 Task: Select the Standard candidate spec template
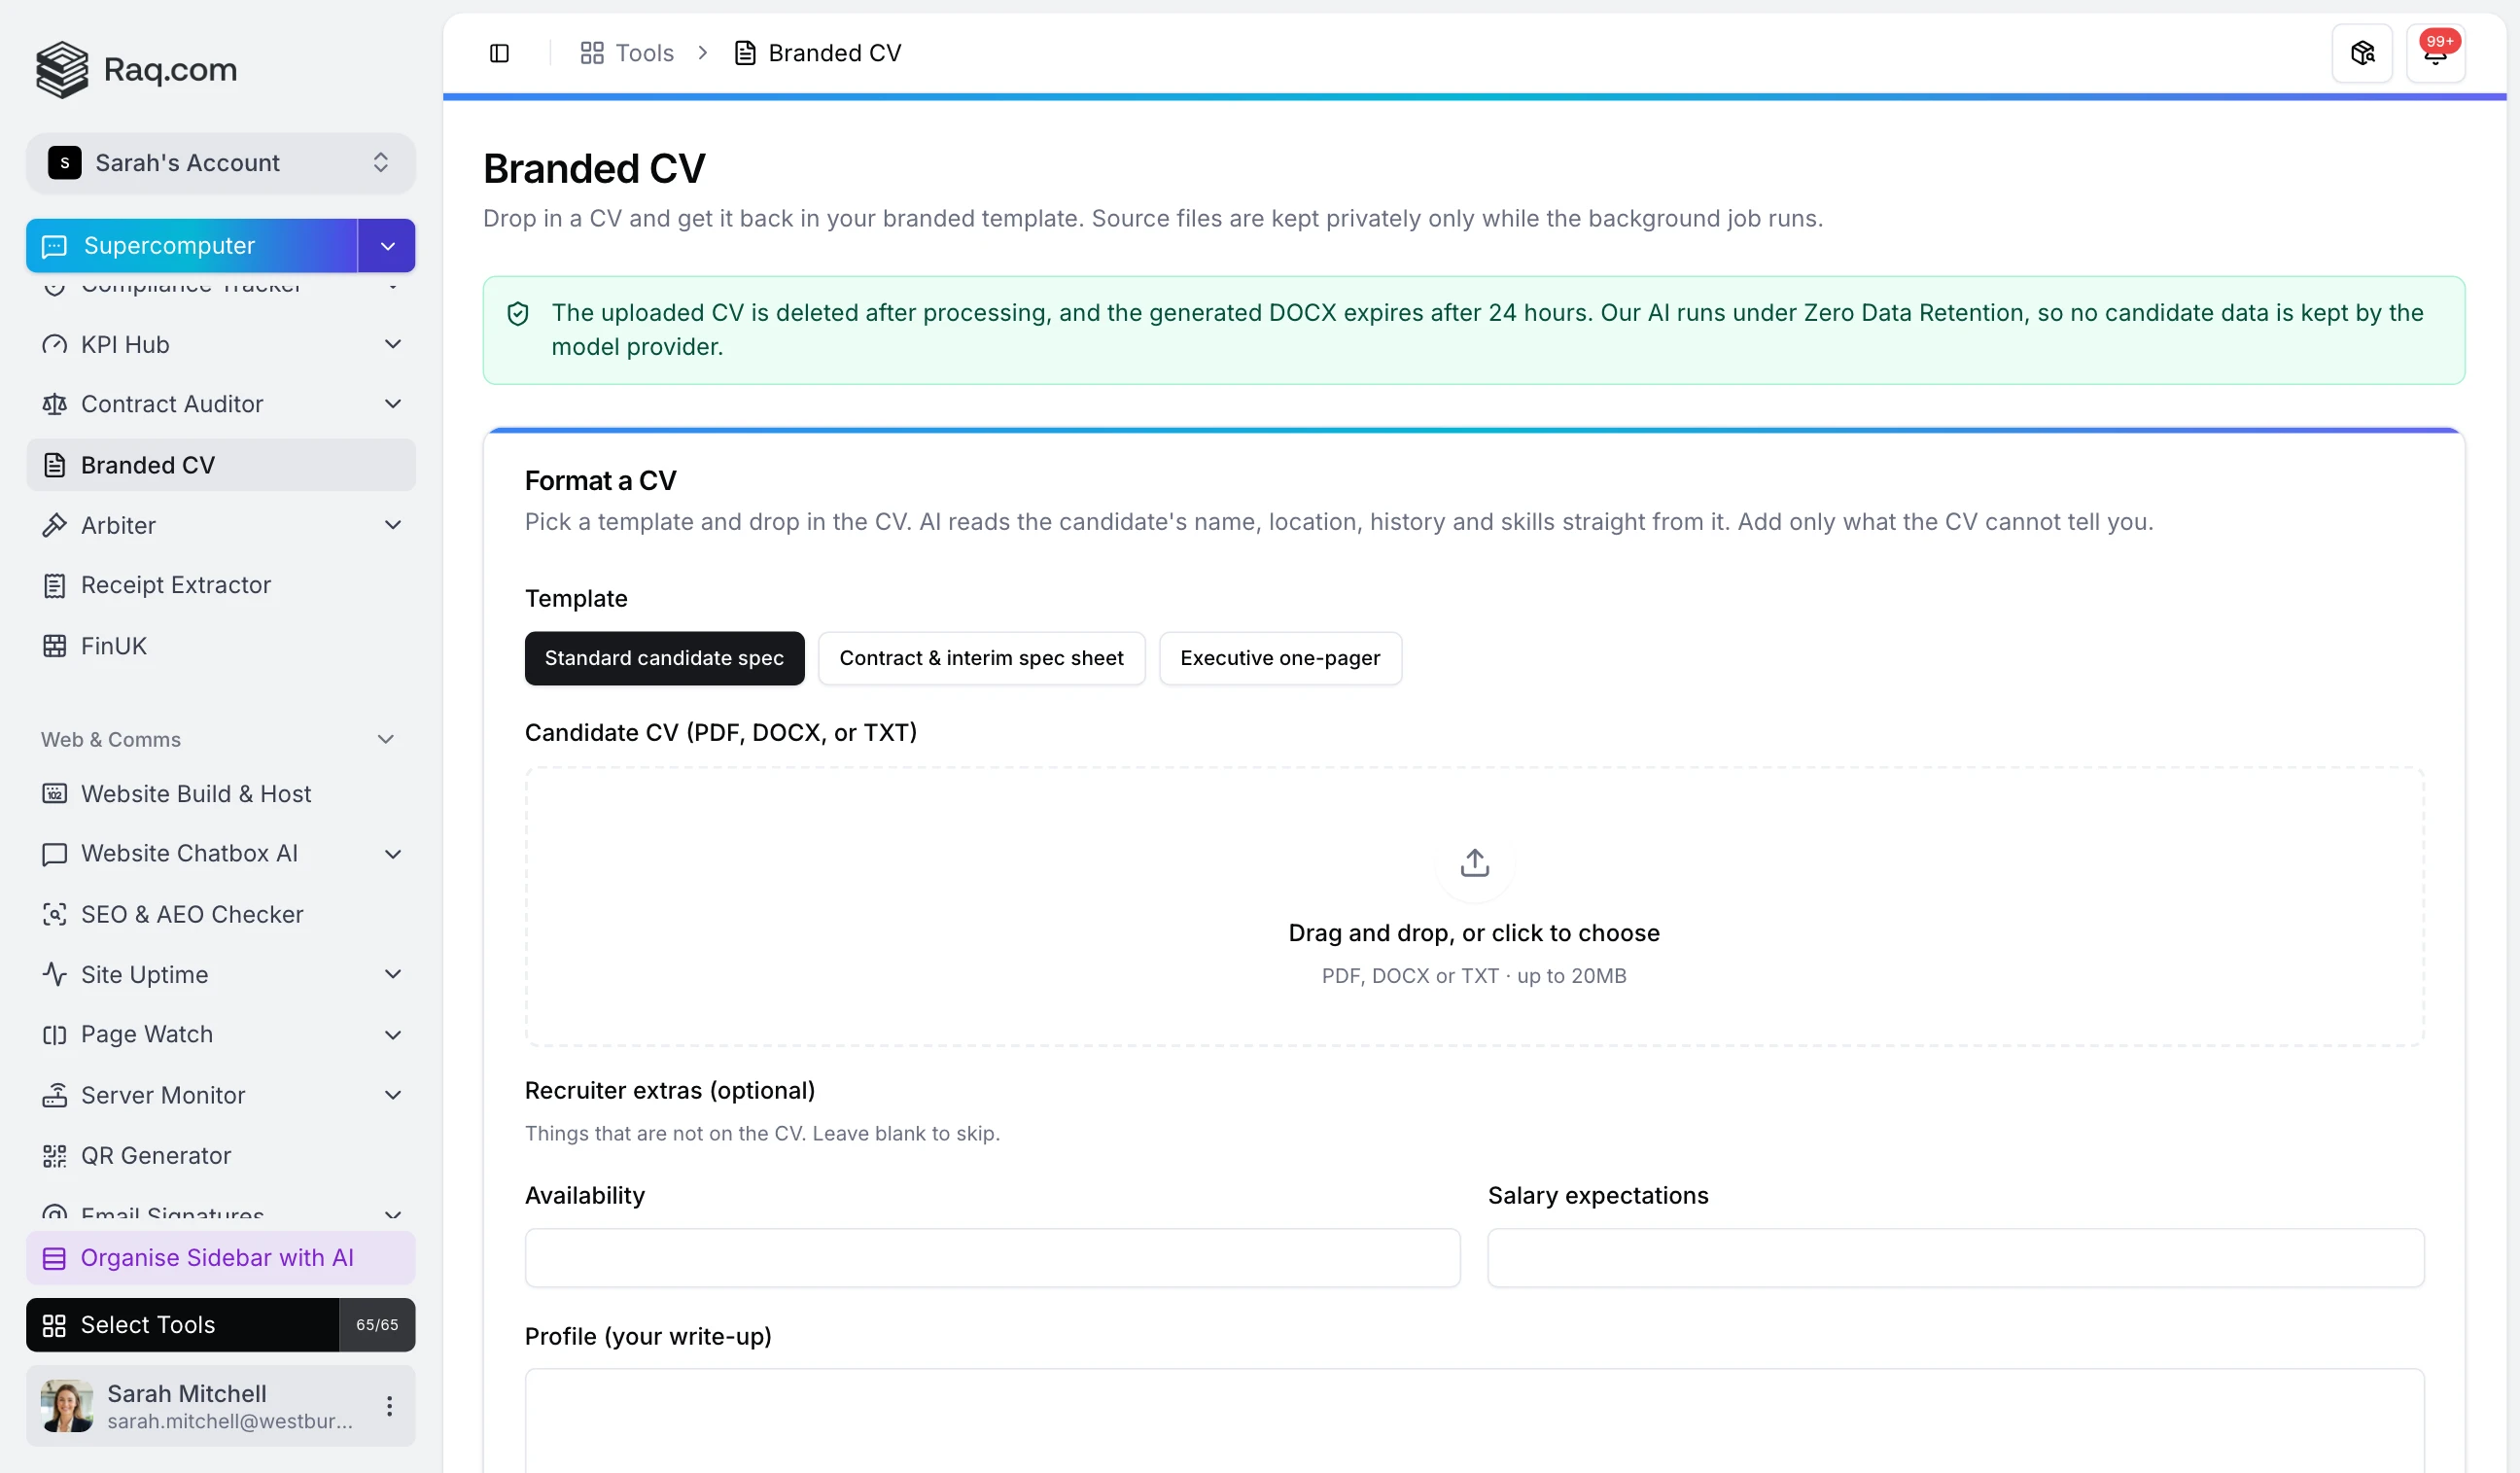(x=664, y=658)
